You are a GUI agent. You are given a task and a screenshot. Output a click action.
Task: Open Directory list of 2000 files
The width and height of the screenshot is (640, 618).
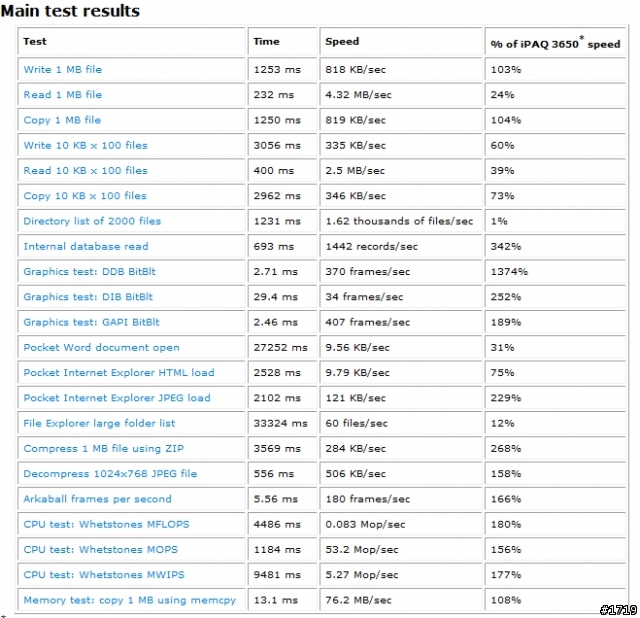(x=92, y=221)
